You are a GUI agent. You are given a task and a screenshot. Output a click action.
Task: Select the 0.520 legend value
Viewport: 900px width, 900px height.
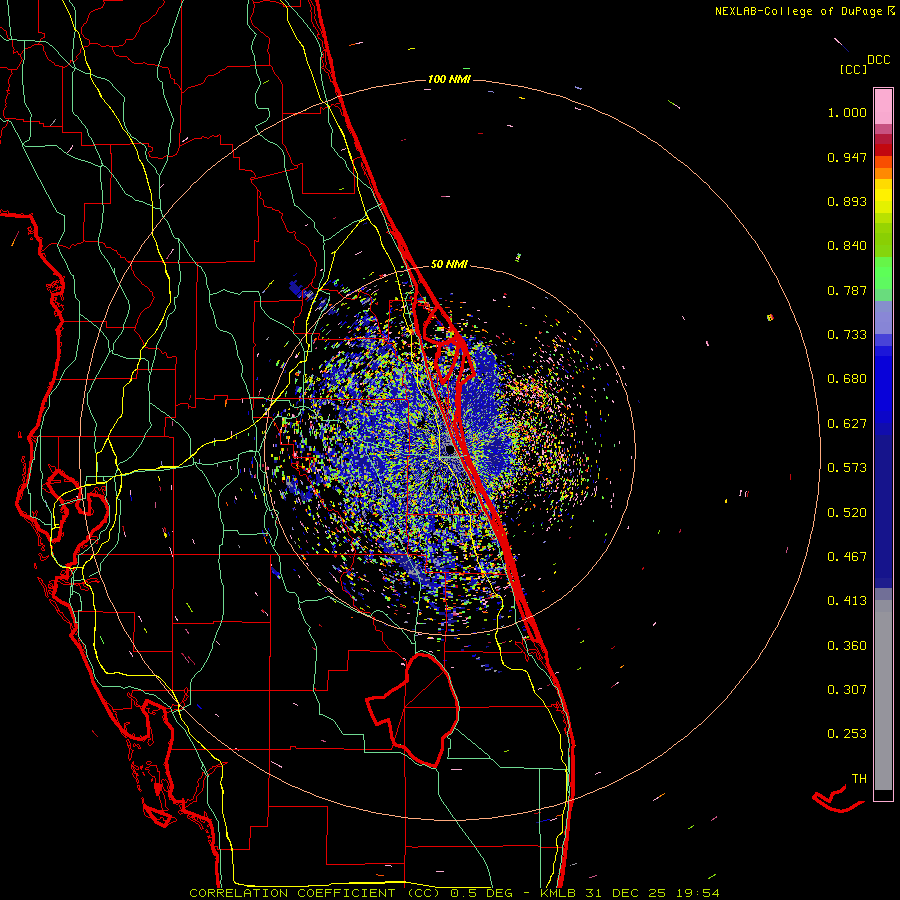point(847,513)
